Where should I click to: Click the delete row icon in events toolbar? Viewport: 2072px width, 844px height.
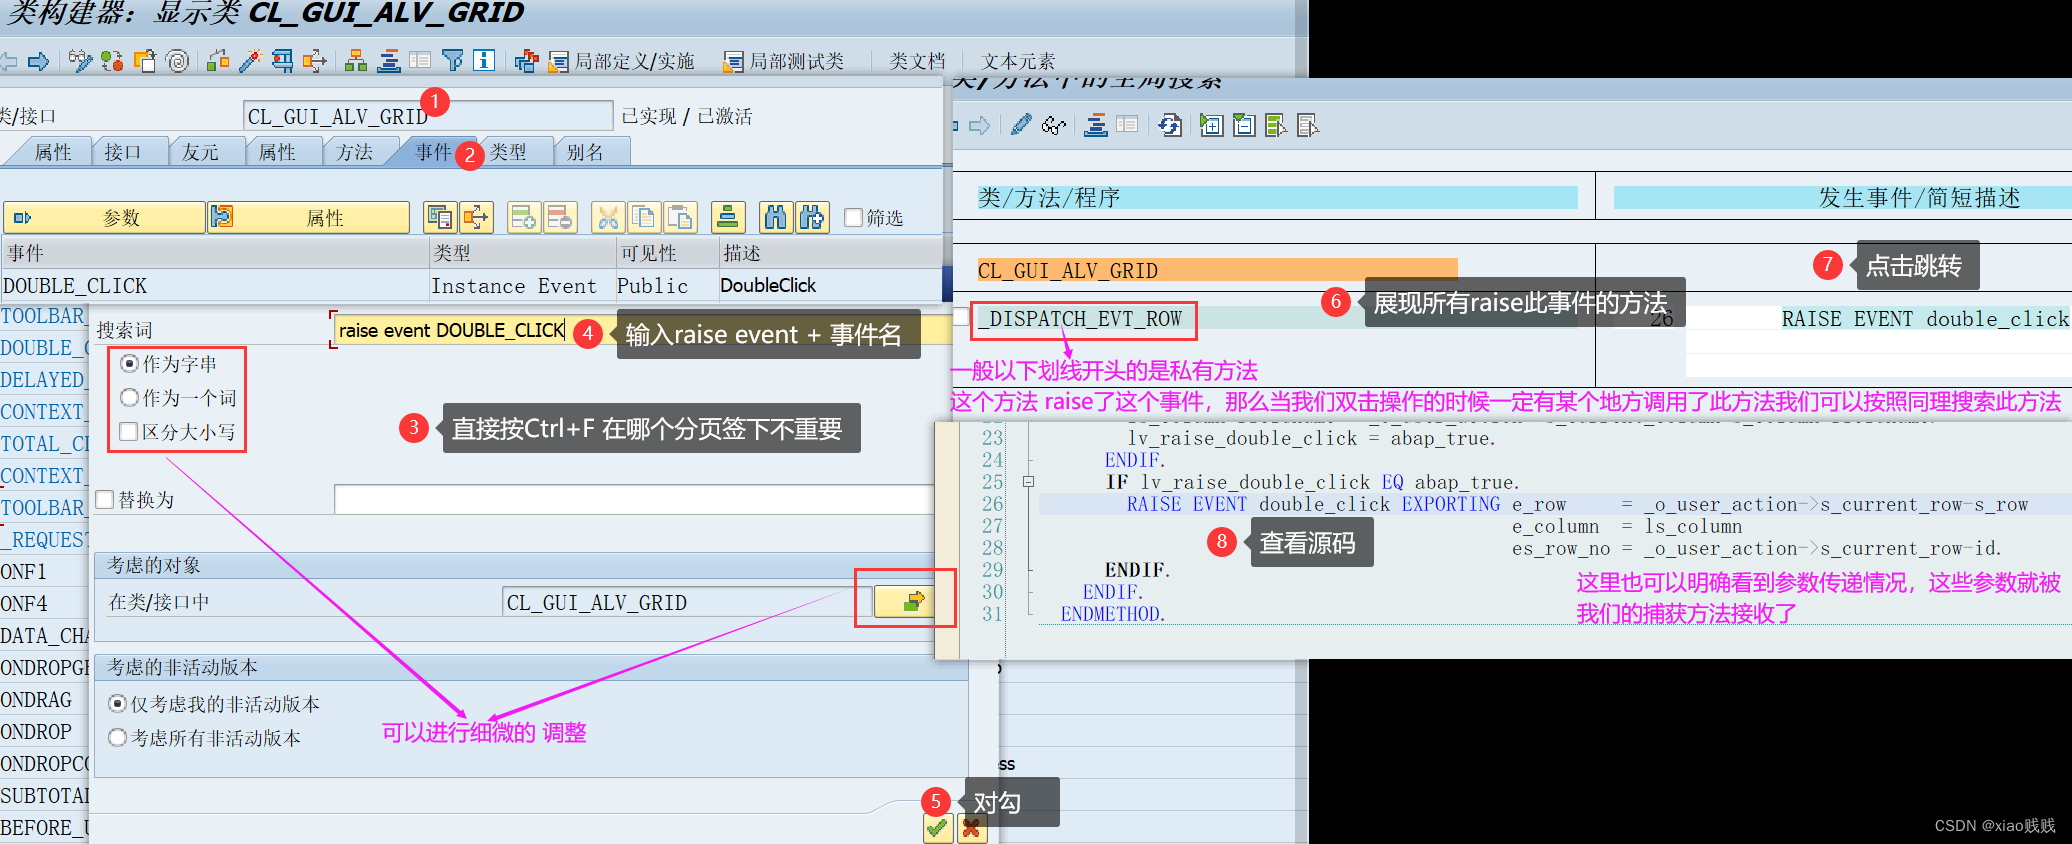[x=560, y=217]
